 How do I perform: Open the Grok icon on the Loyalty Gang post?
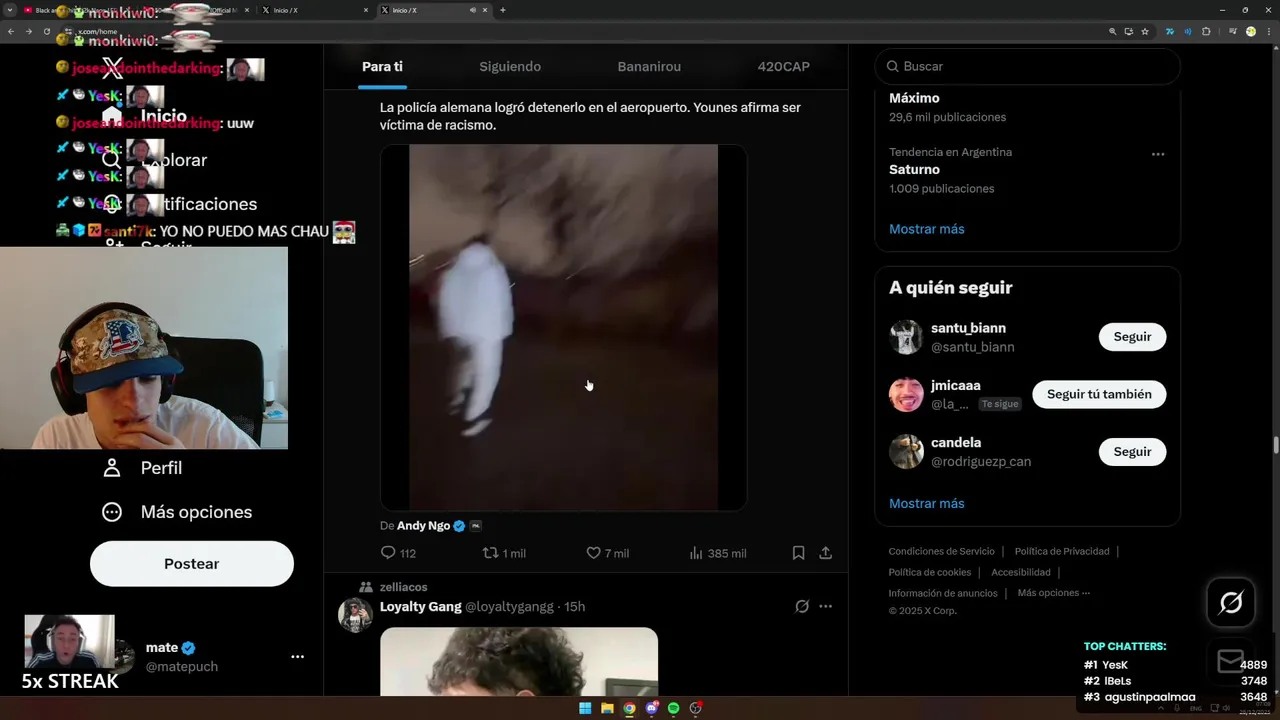point(801,606)
